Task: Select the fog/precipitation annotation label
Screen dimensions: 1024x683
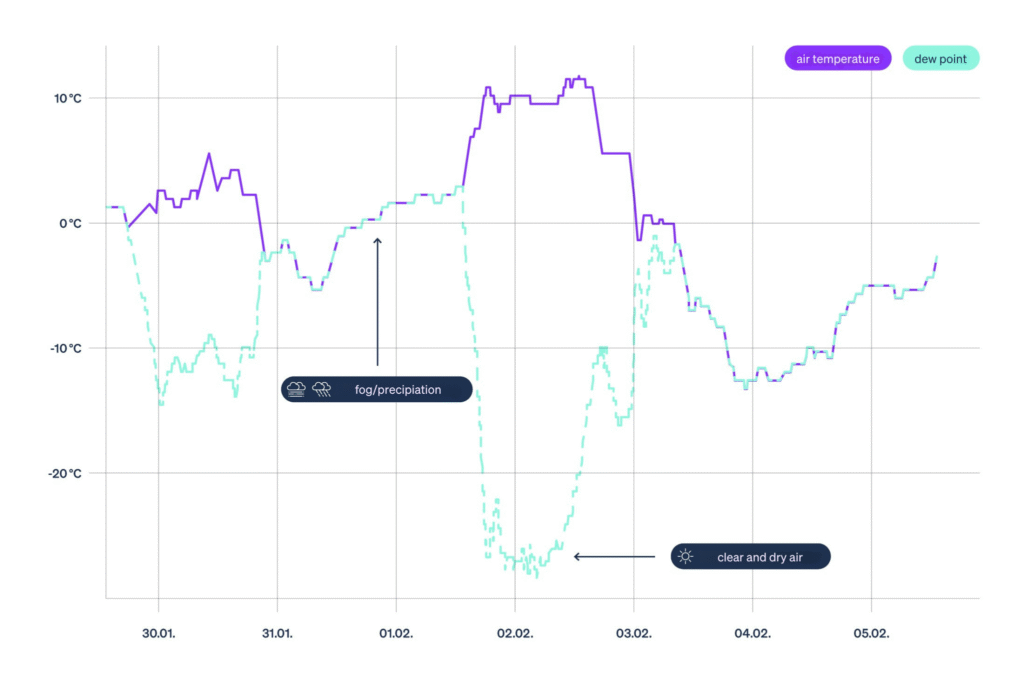Action: [377, 389]
